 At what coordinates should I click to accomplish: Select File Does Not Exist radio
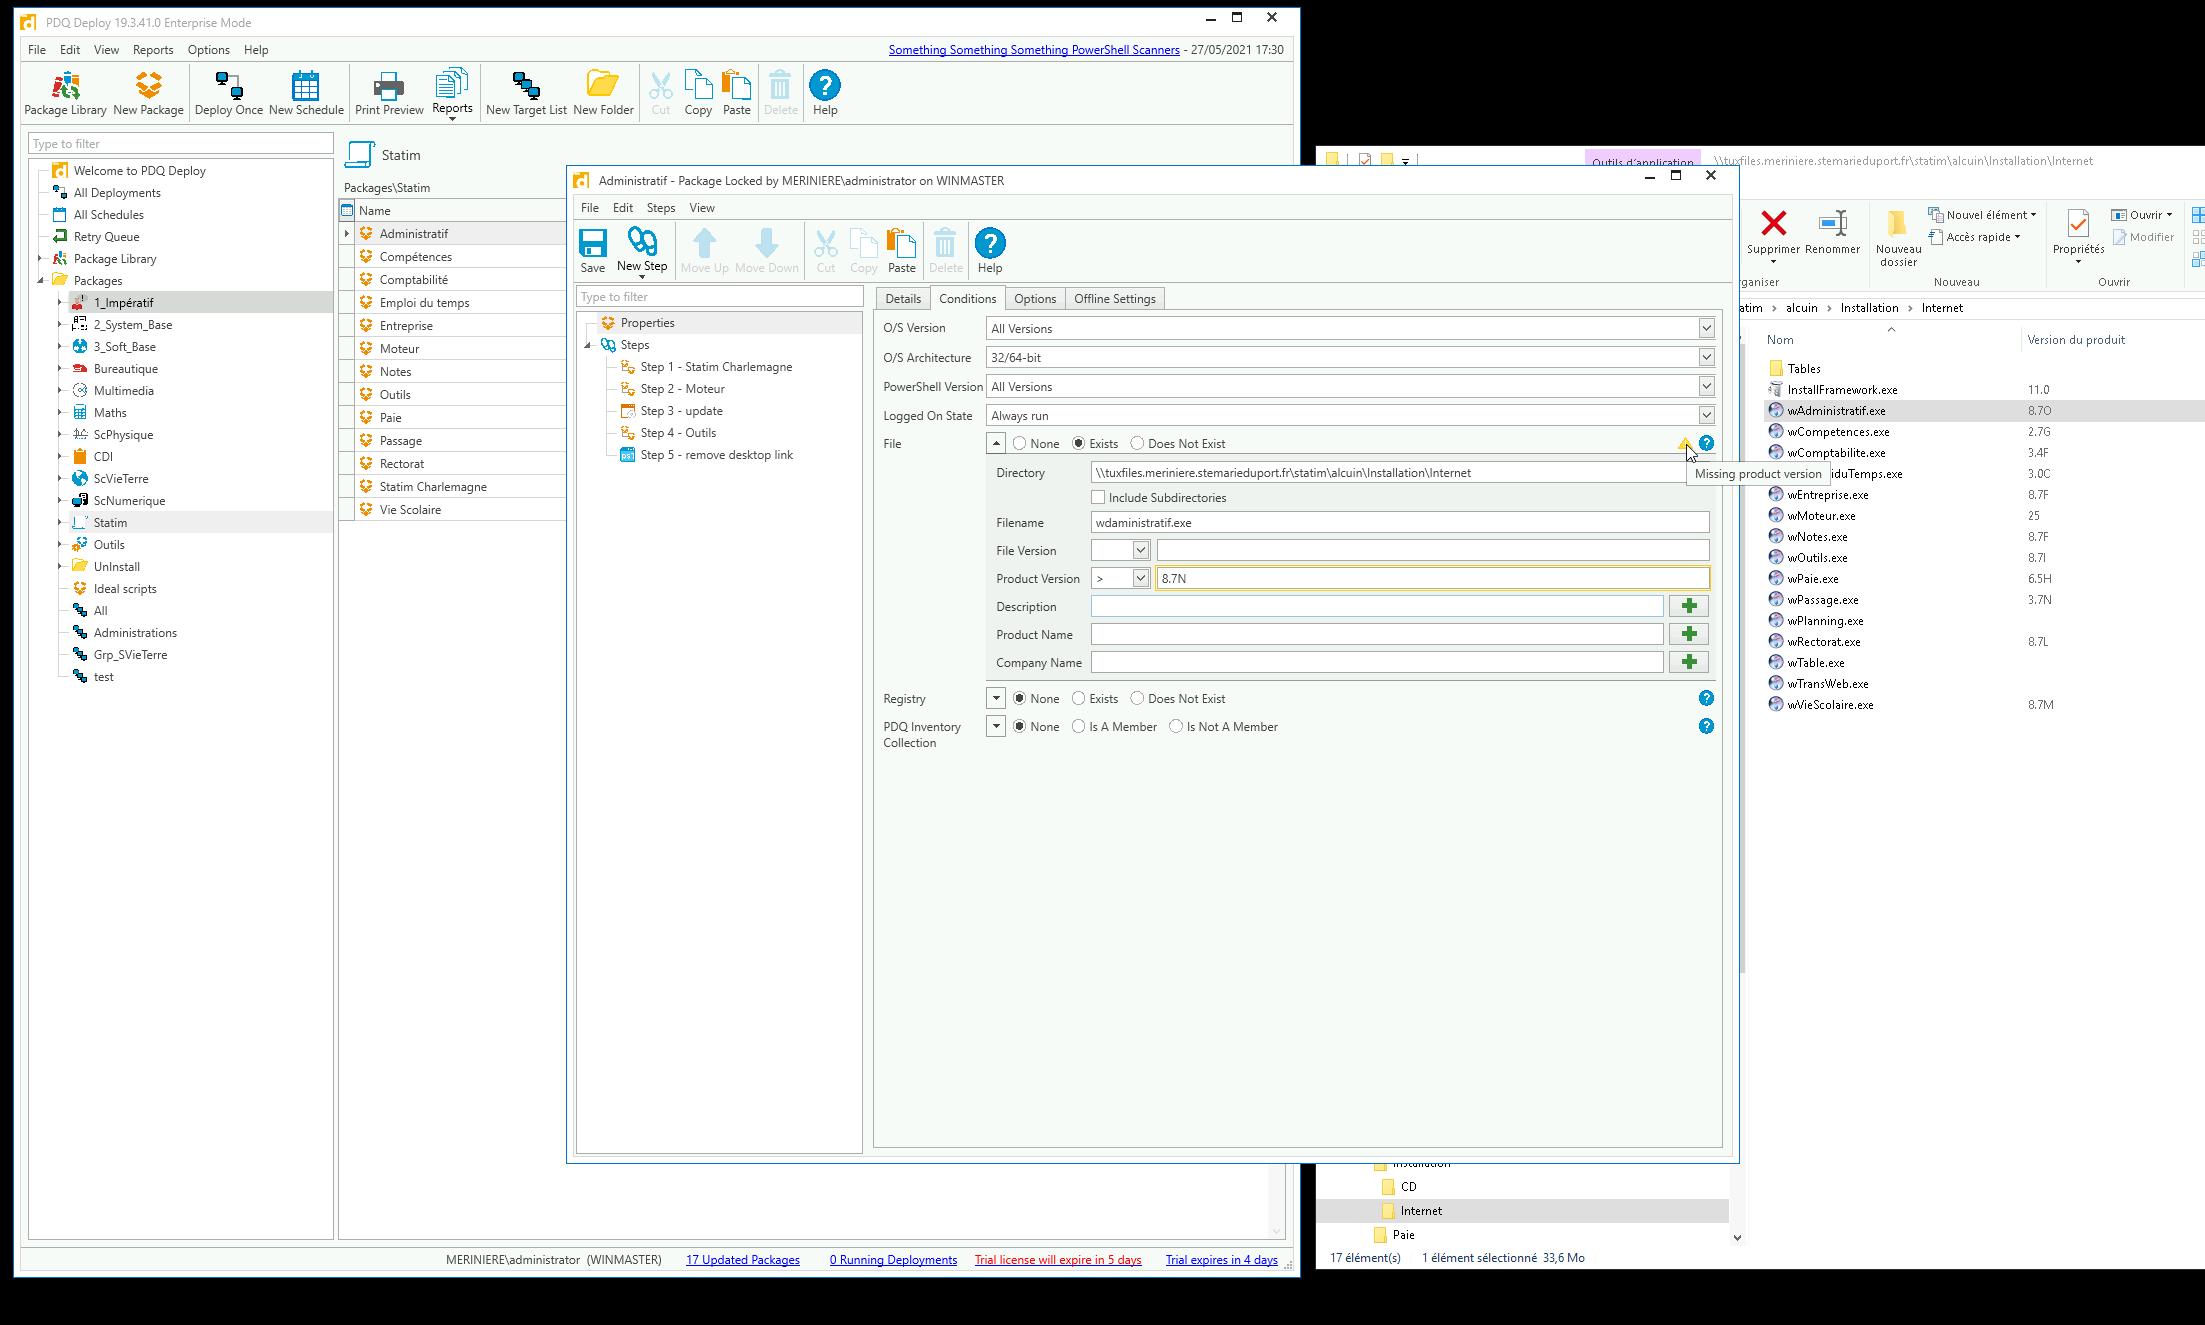tap(1137, 443)
